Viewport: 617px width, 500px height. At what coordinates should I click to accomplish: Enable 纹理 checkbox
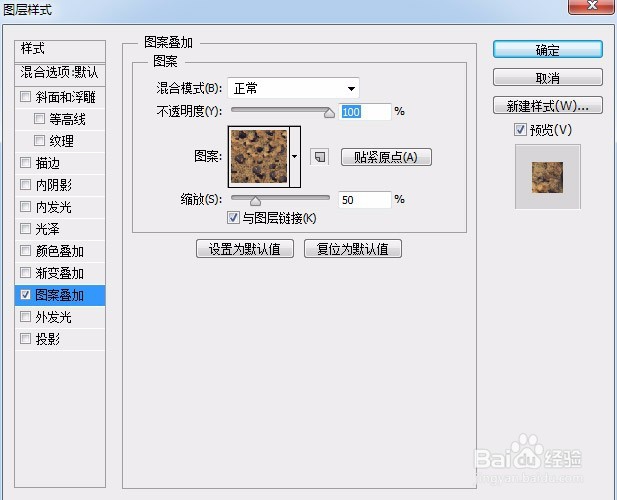pos(39,140)
